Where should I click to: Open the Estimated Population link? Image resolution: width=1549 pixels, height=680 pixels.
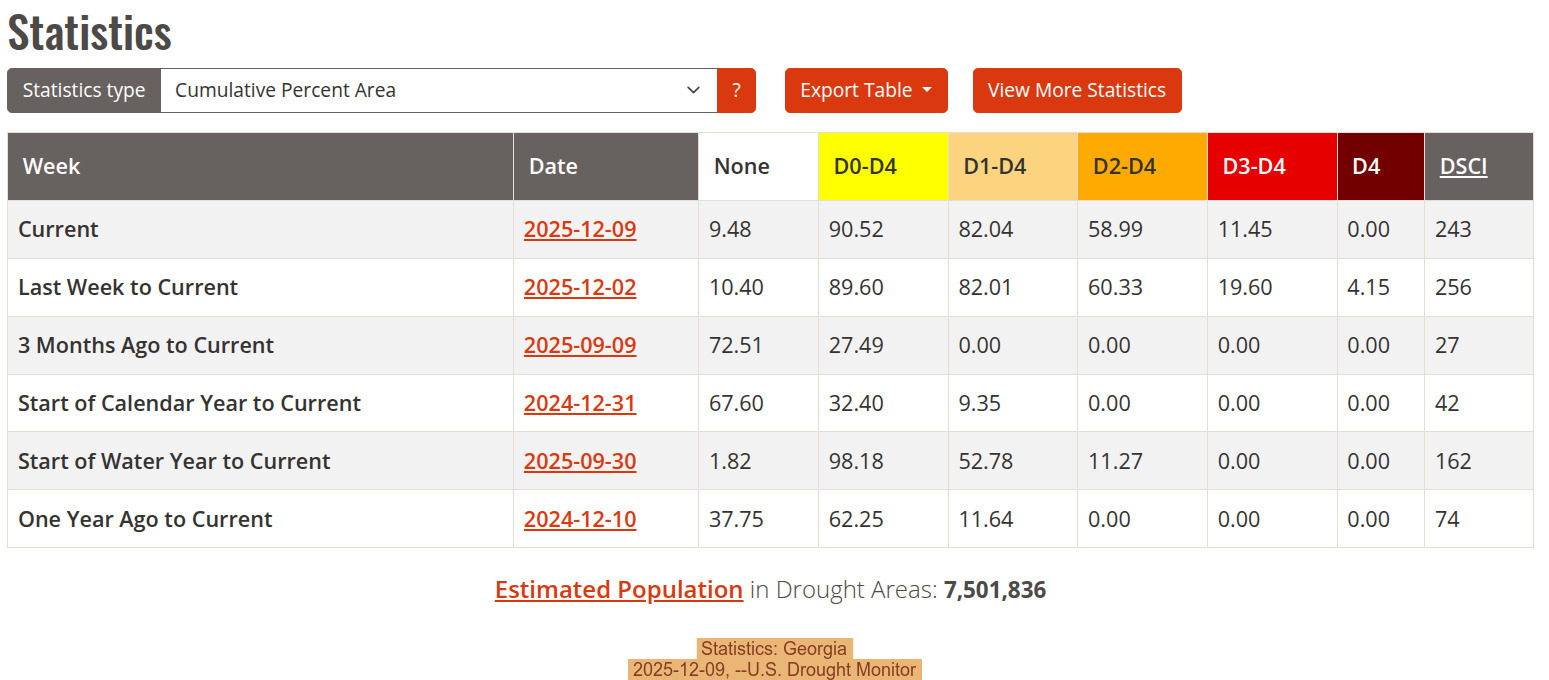click(x=618, y=589)
